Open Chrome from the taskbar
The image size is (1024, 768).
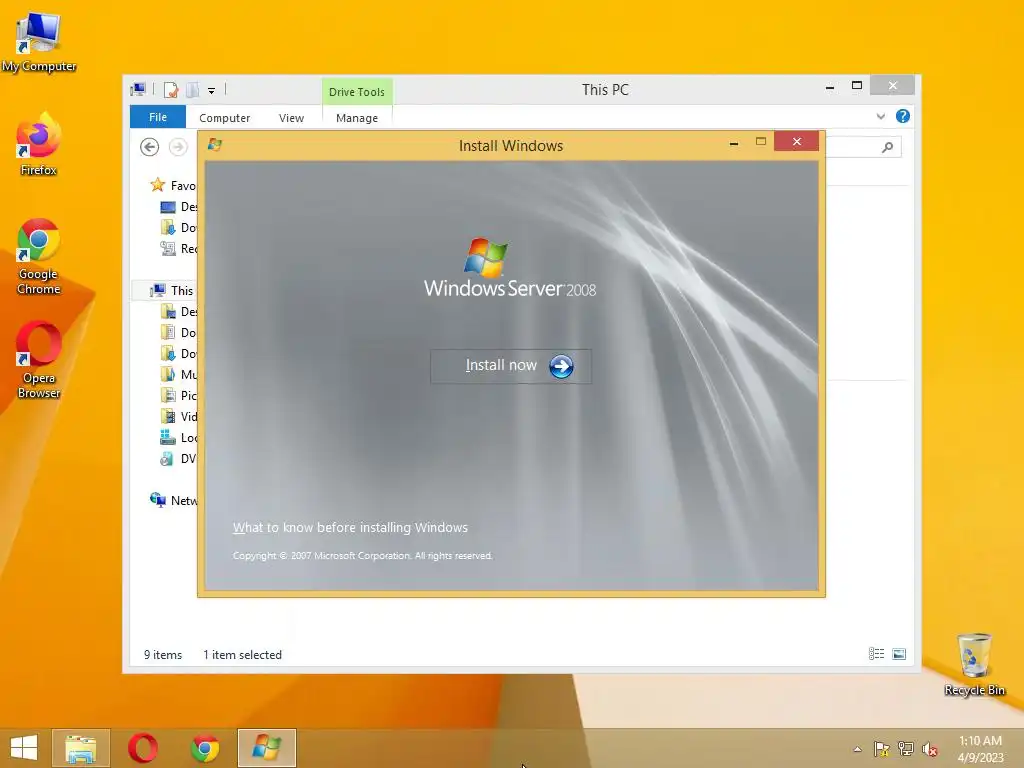point(204,748)
